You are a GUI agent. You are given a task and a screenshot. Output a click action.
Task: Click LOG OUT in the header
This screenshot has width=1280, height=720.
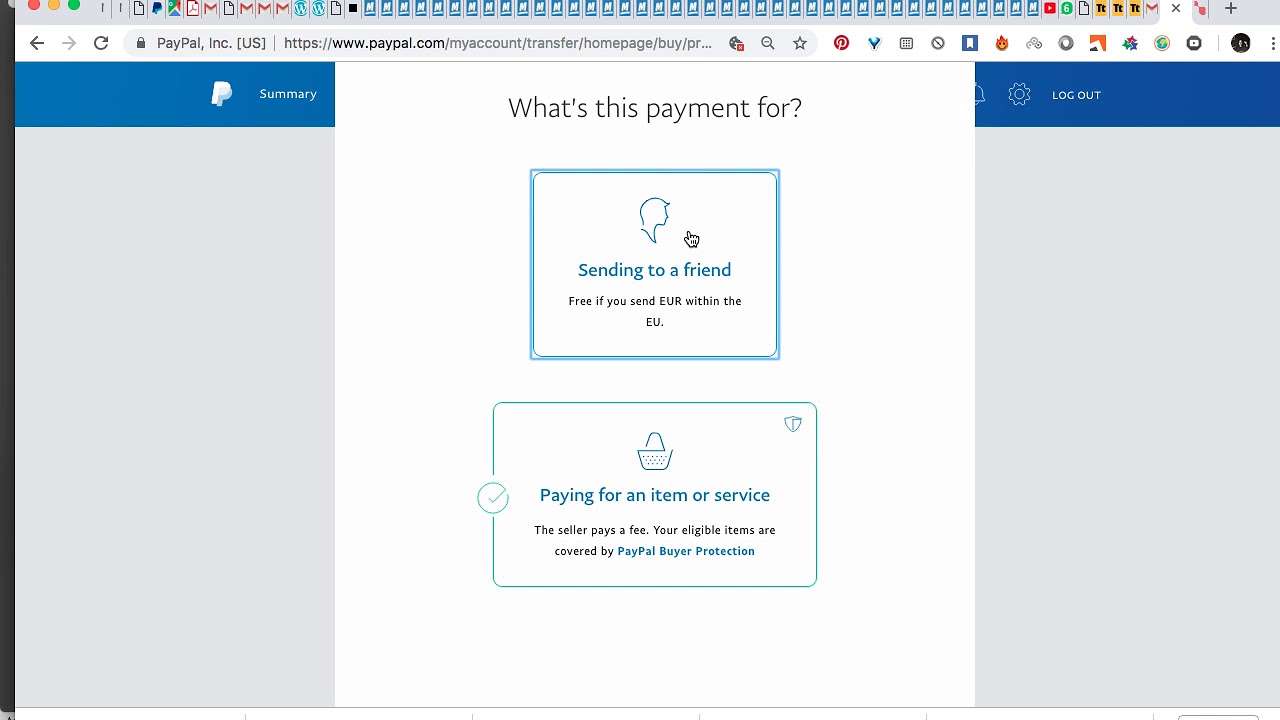point(1076,95)
